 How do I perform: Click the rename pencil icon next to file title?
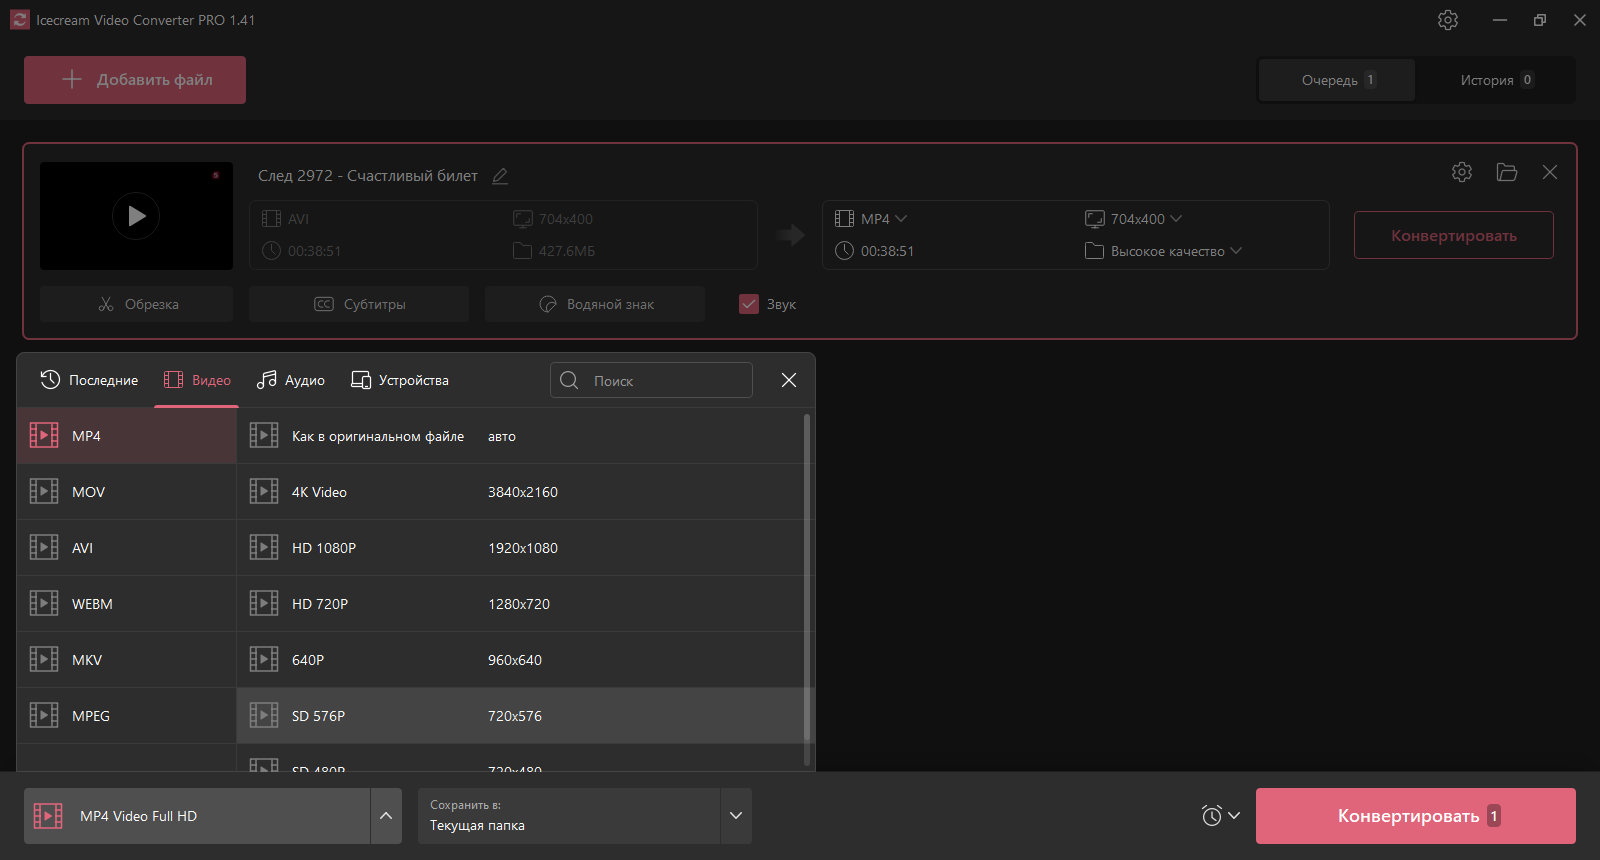pos(500,176)
